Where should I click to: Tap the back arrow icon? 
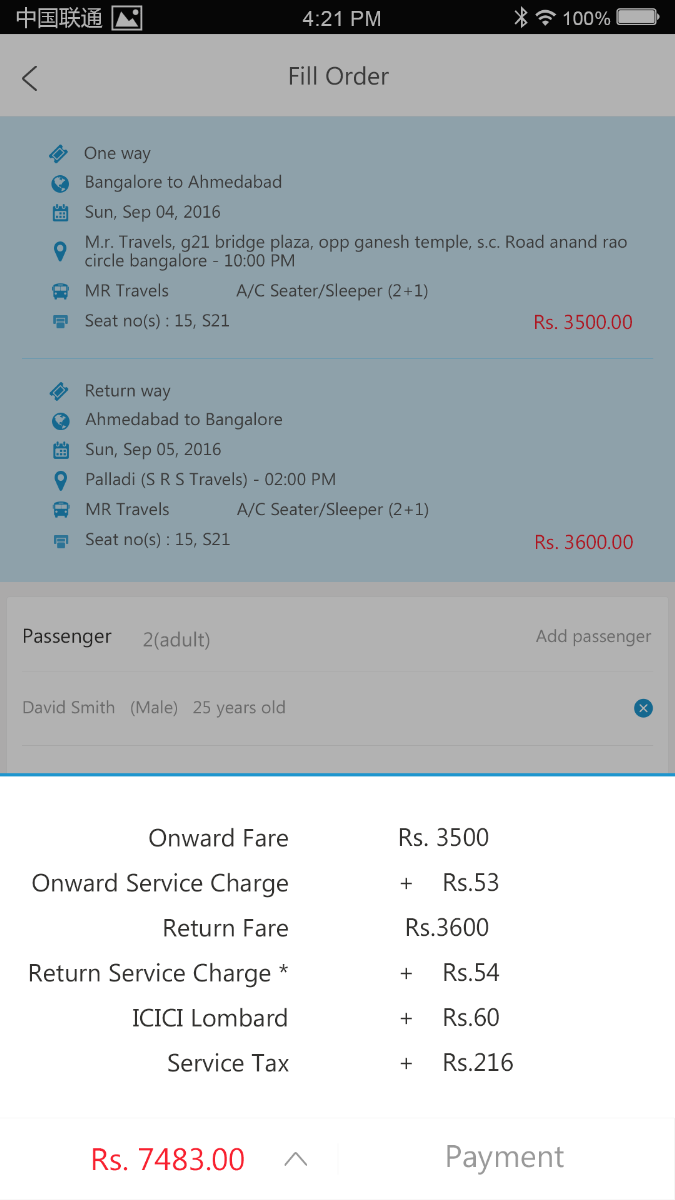coord(30,78)
